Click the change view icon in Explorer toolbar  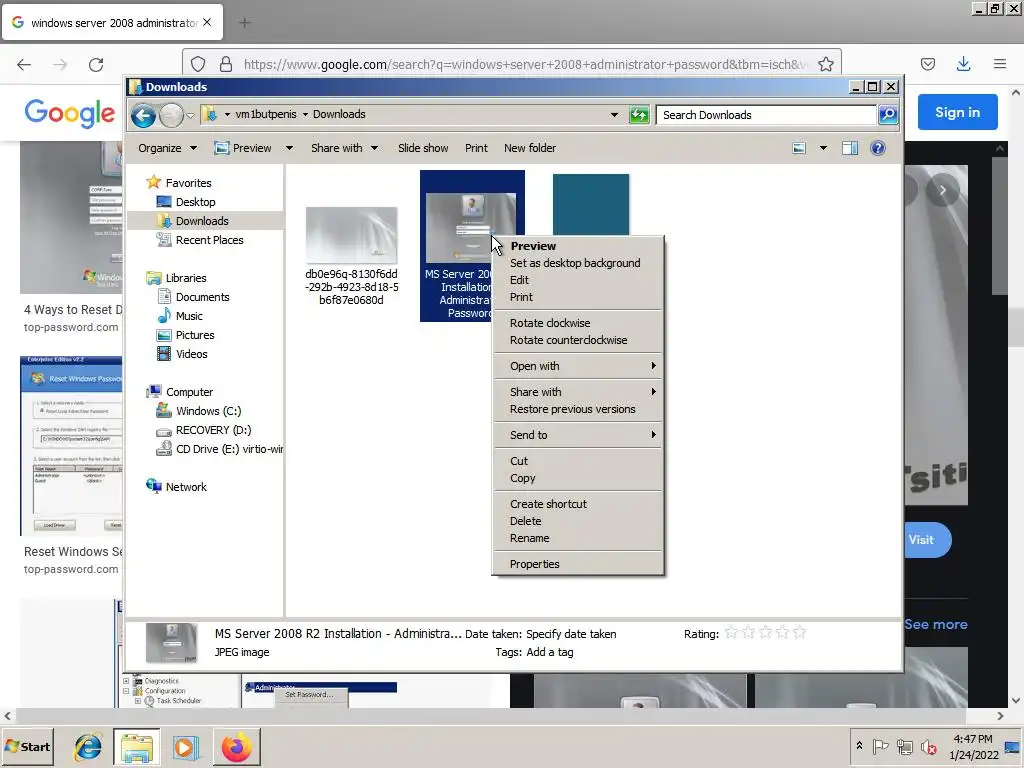point(799,148)
